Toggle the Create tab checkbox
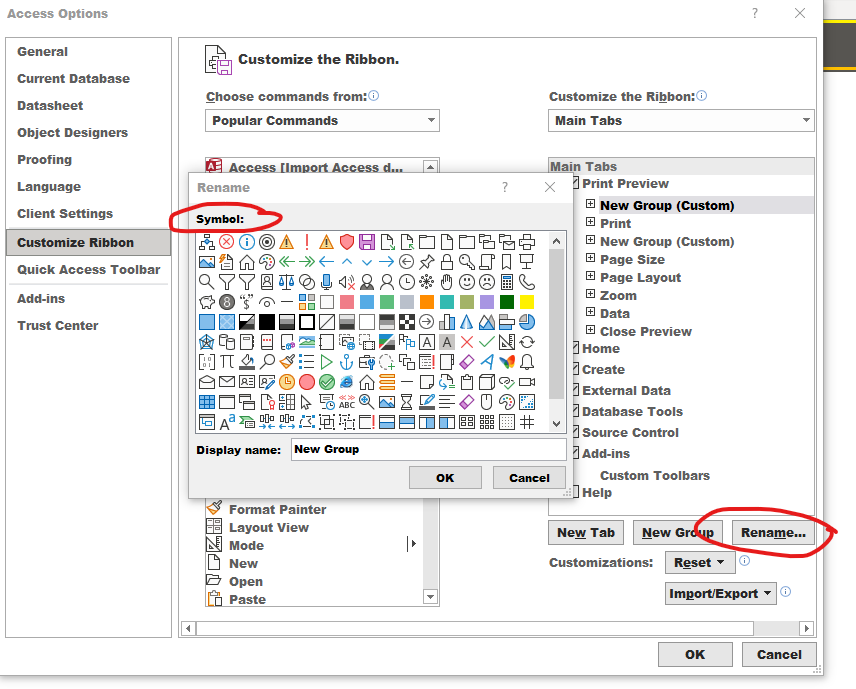The height and width of the screenshot is (689, 856). 575,369
